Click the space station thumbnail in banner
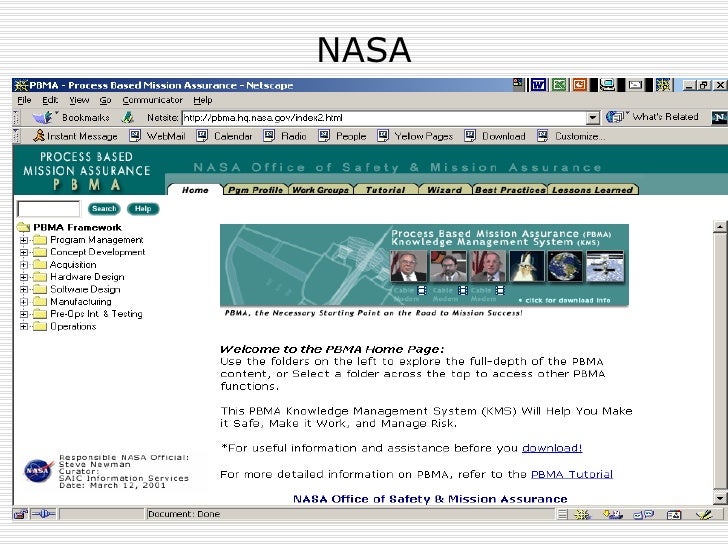 click(x=605, y=266)
